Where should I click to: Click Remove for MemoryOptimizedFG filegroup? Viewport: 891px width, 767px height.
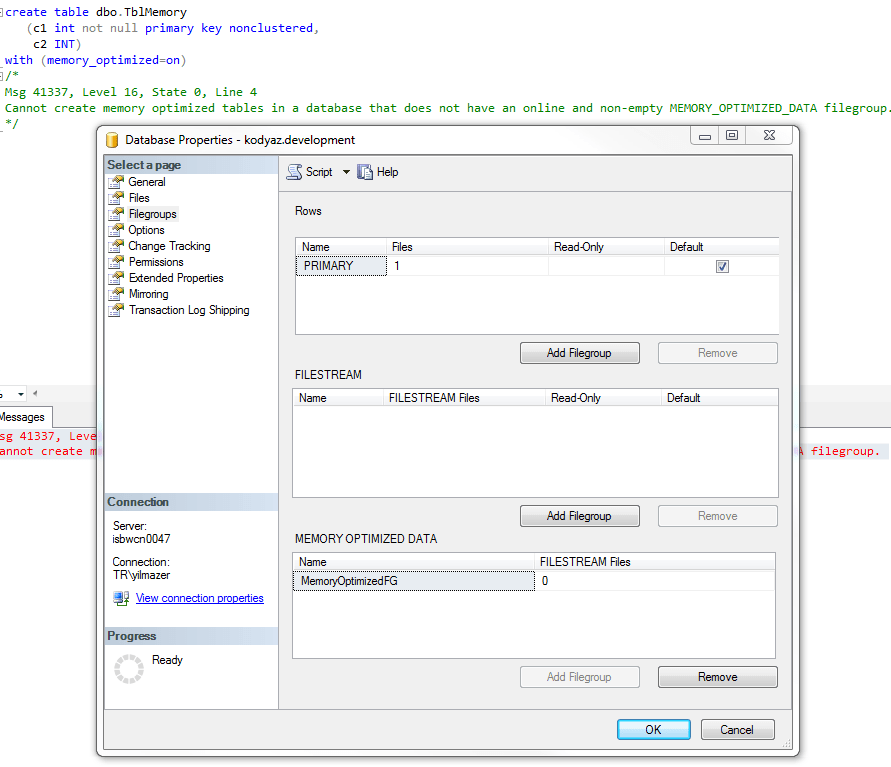[x=717, y=676]
